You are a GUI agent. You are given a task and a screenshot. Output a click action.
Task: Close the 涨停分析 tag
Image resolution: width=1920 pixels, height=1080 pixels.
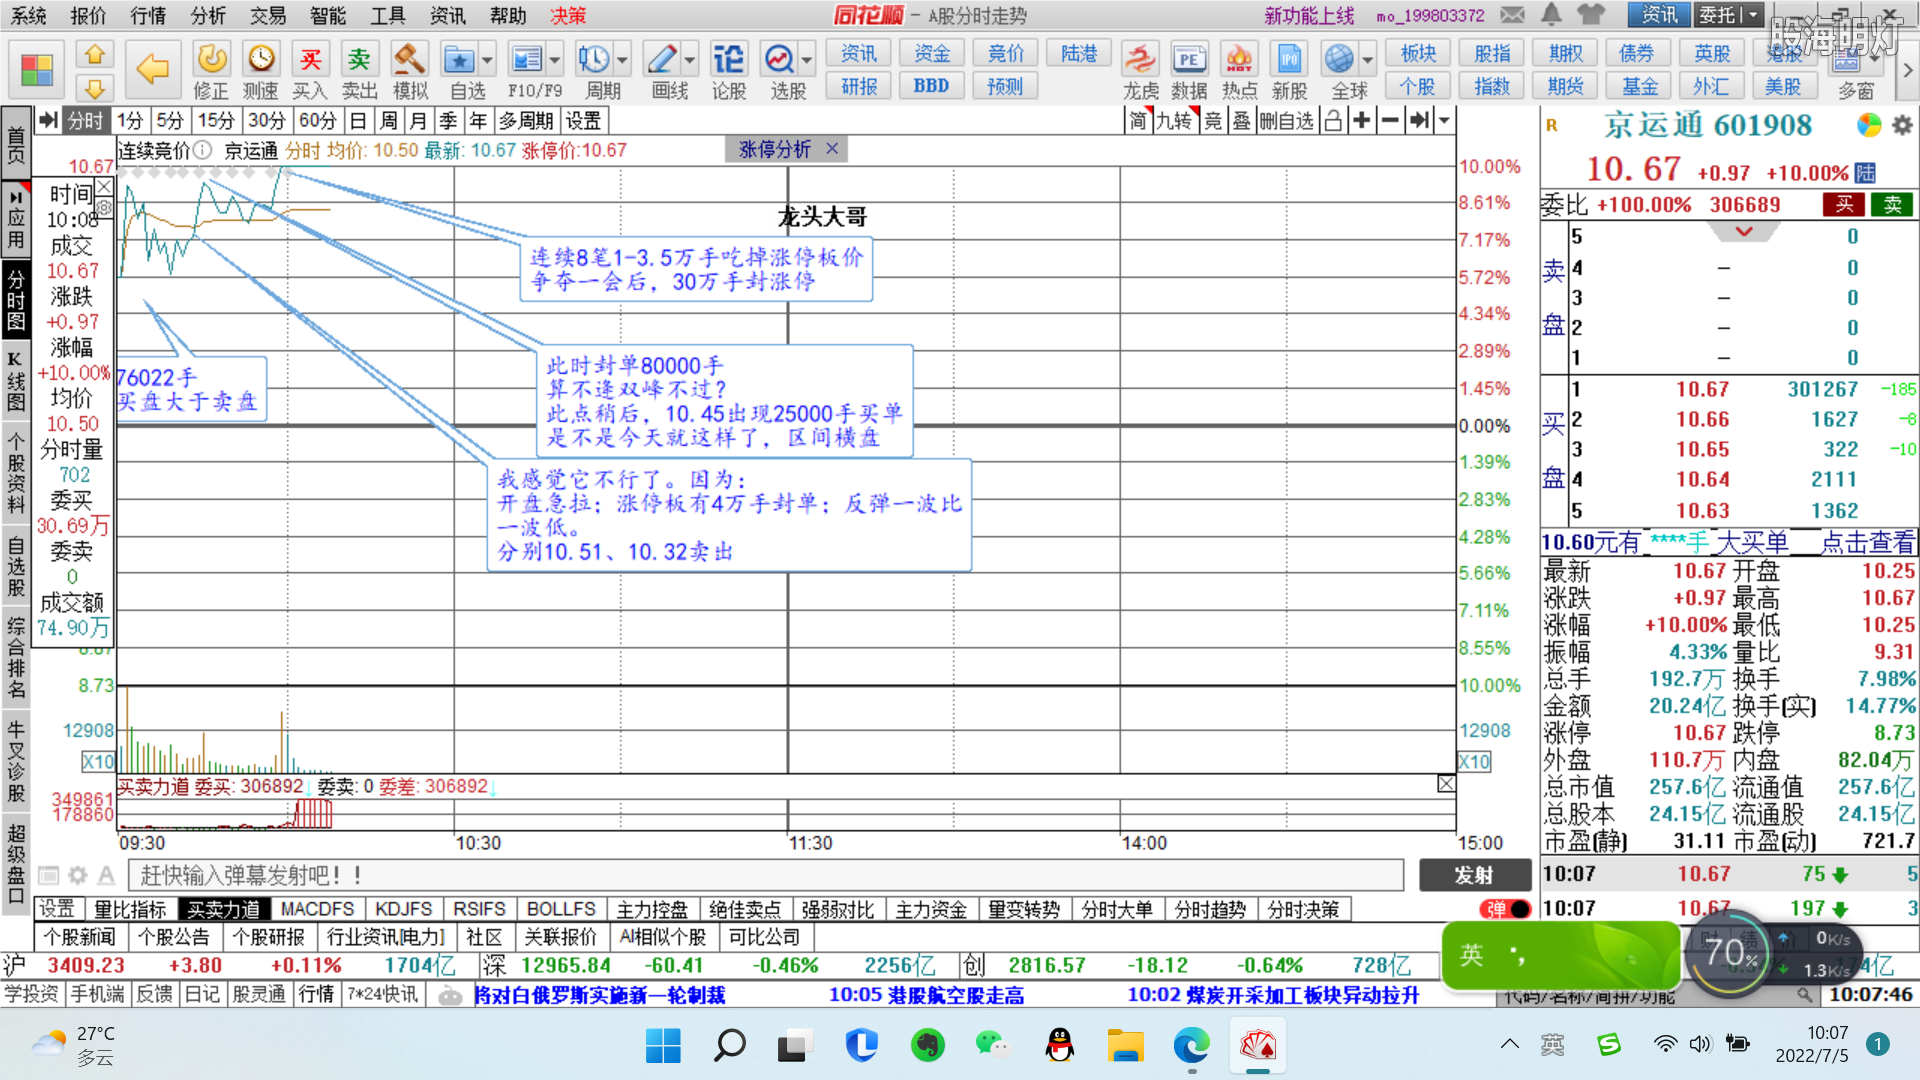(x=832, y=149)
